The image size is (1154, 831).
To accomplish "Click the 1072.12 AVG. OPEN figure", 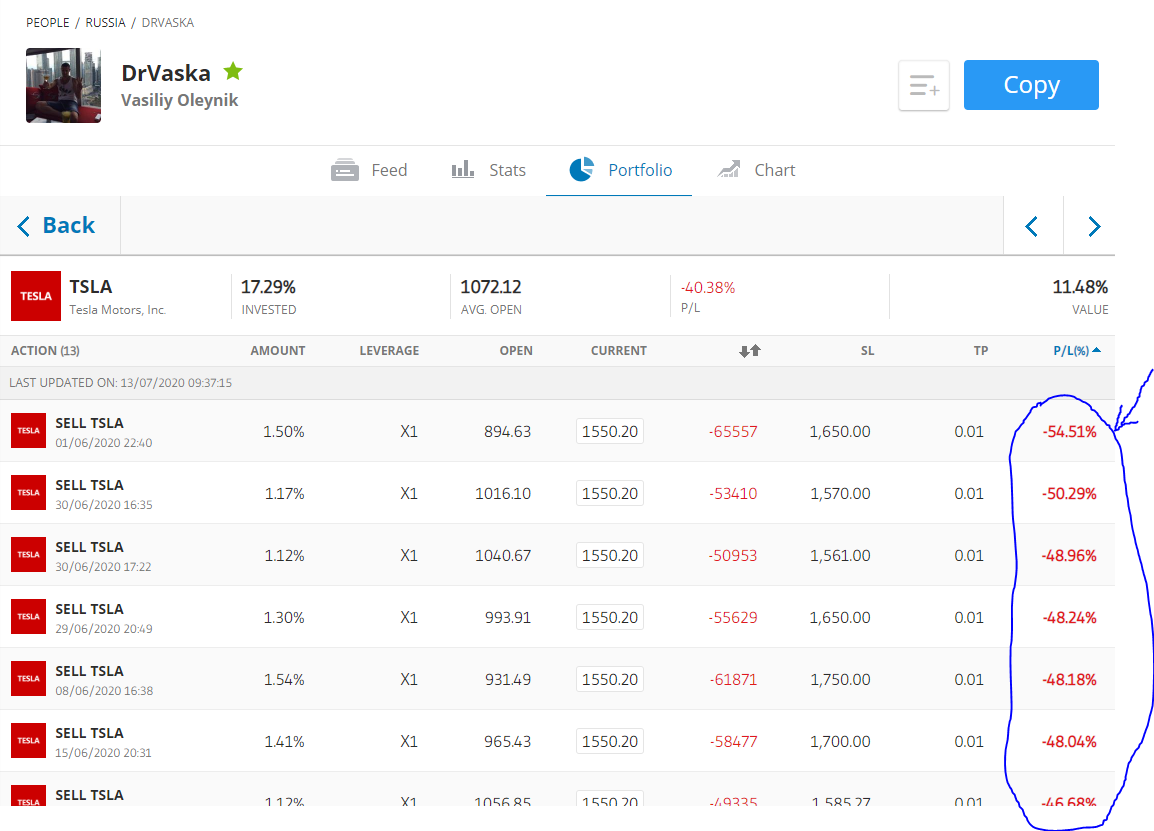I will click(491, 286).
